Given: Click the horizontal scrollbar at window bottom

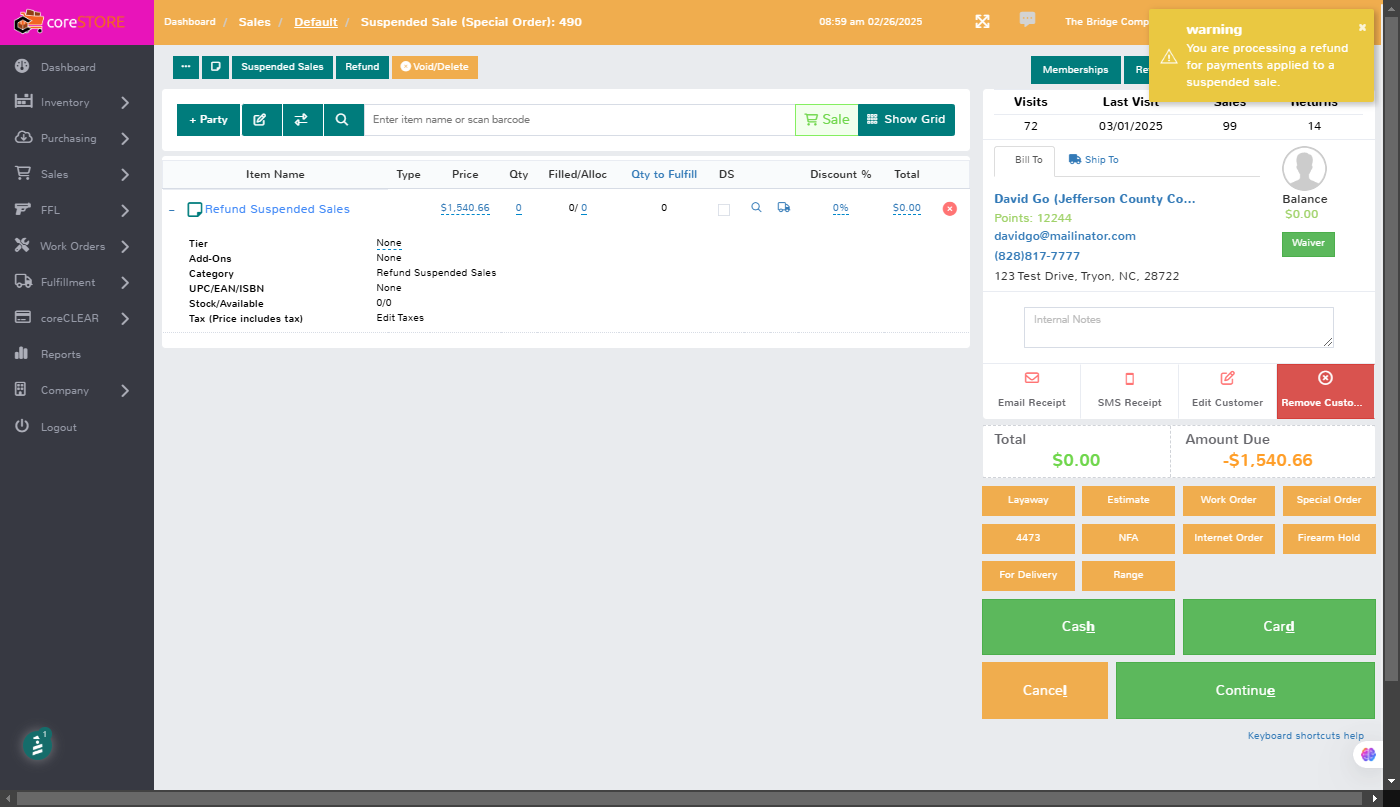Looking at the screenshot, I should (x=690, y=798).
